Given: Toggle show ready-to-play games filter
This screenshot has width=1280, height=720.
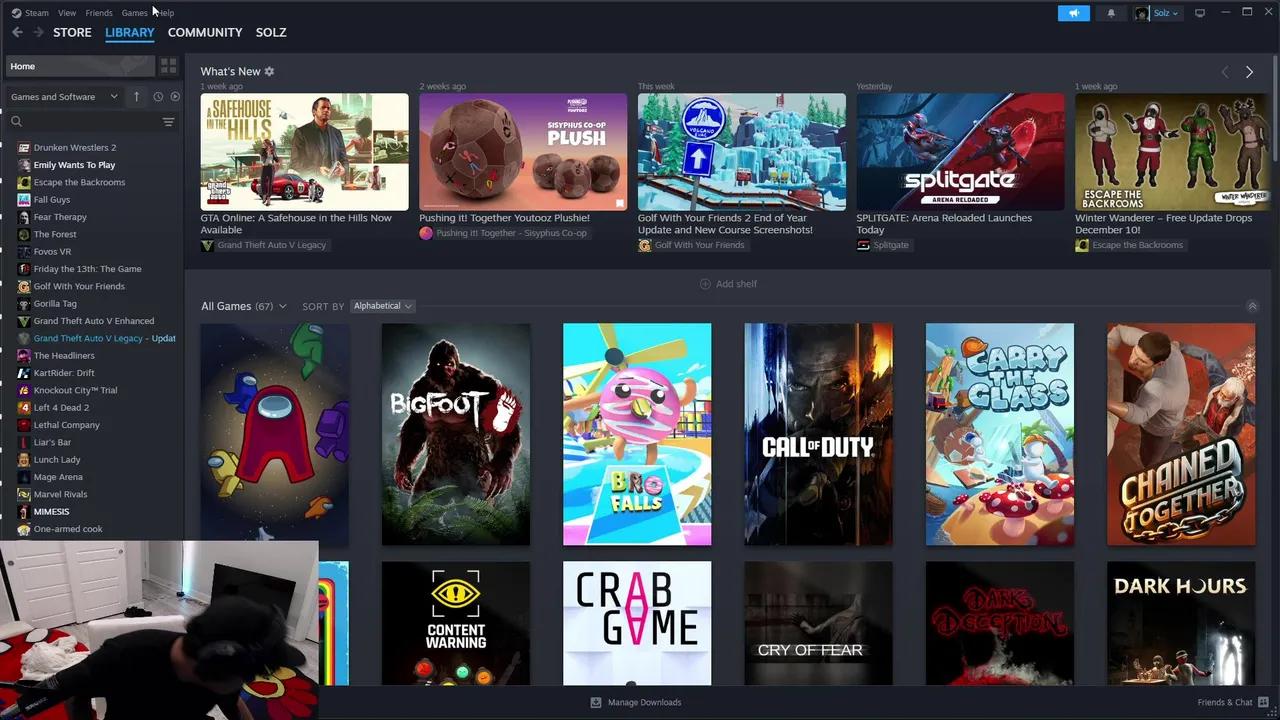Looking at the screenshot, I should click(175, 97).
